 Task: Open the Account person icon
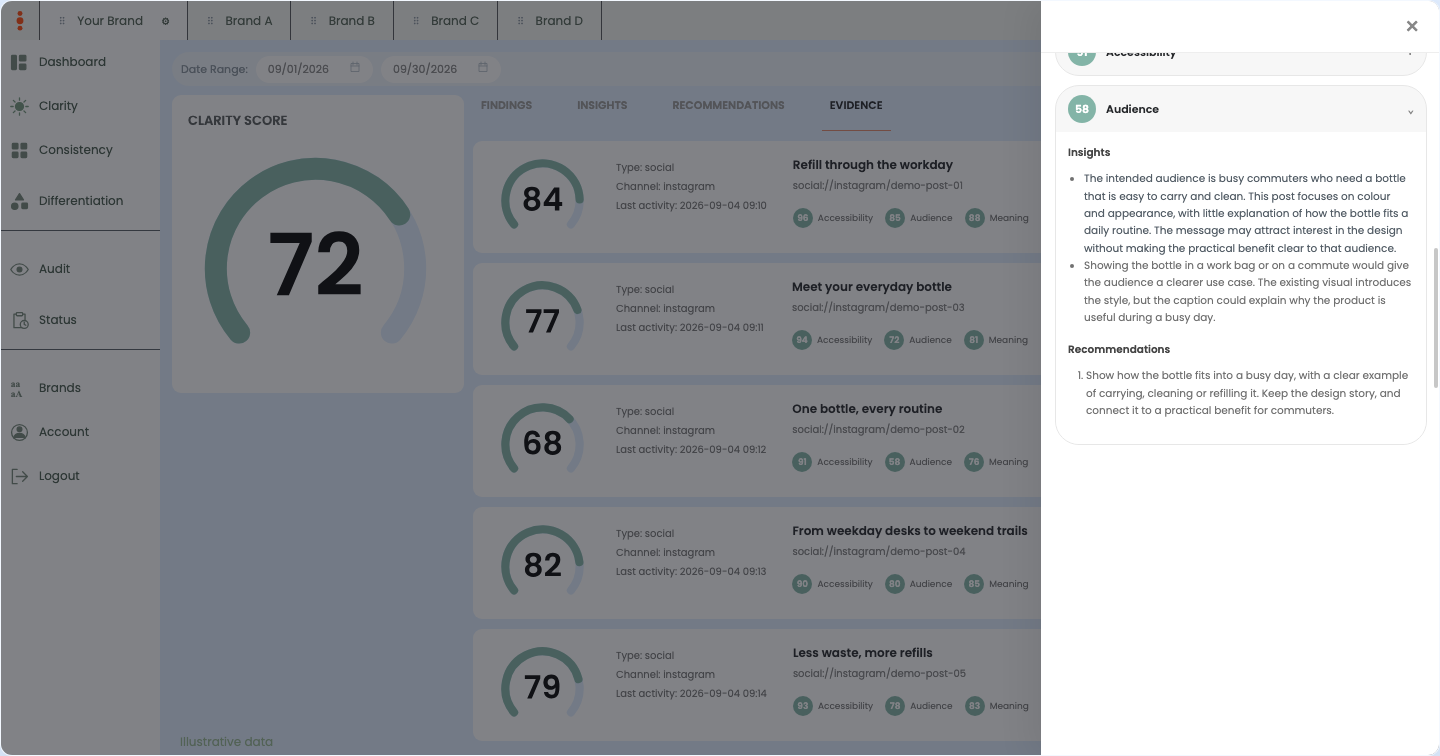point(19,432)
